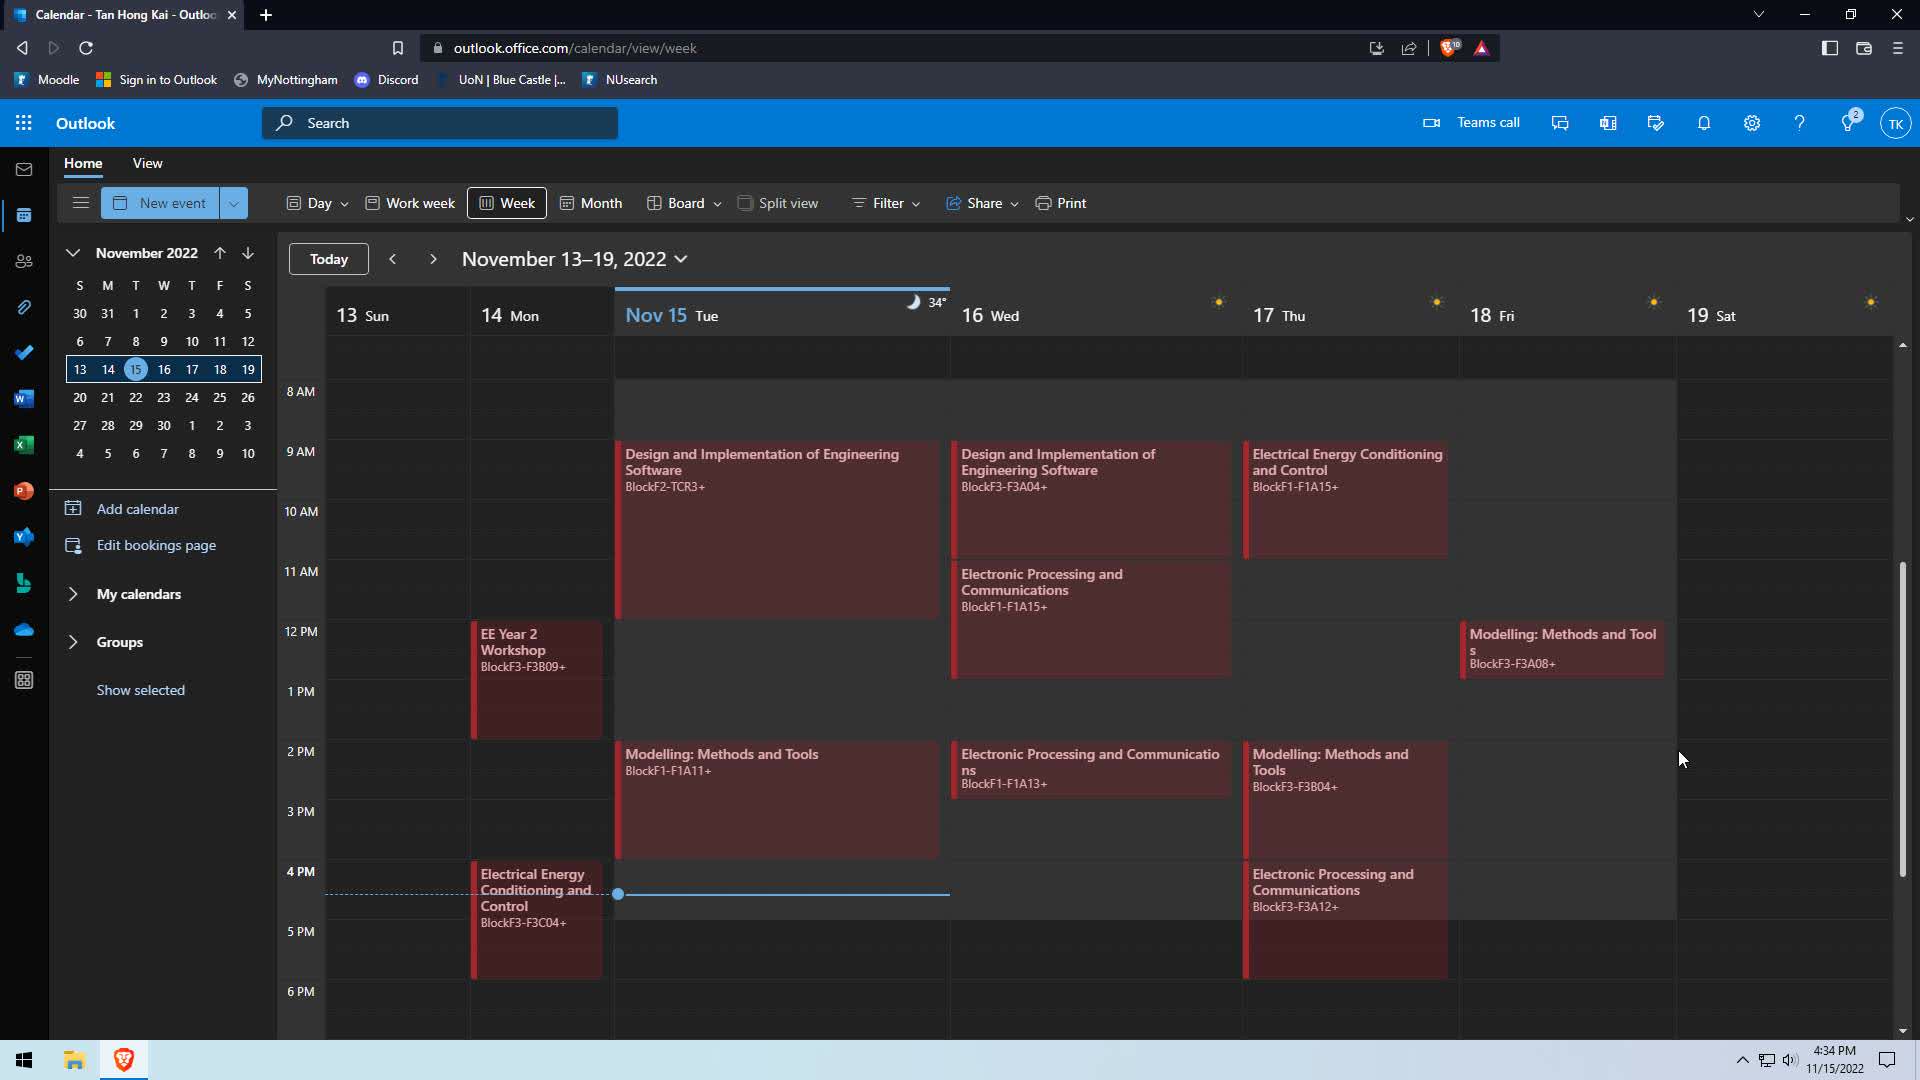Open the Notifications bell icon

[x=1704, y=123]
